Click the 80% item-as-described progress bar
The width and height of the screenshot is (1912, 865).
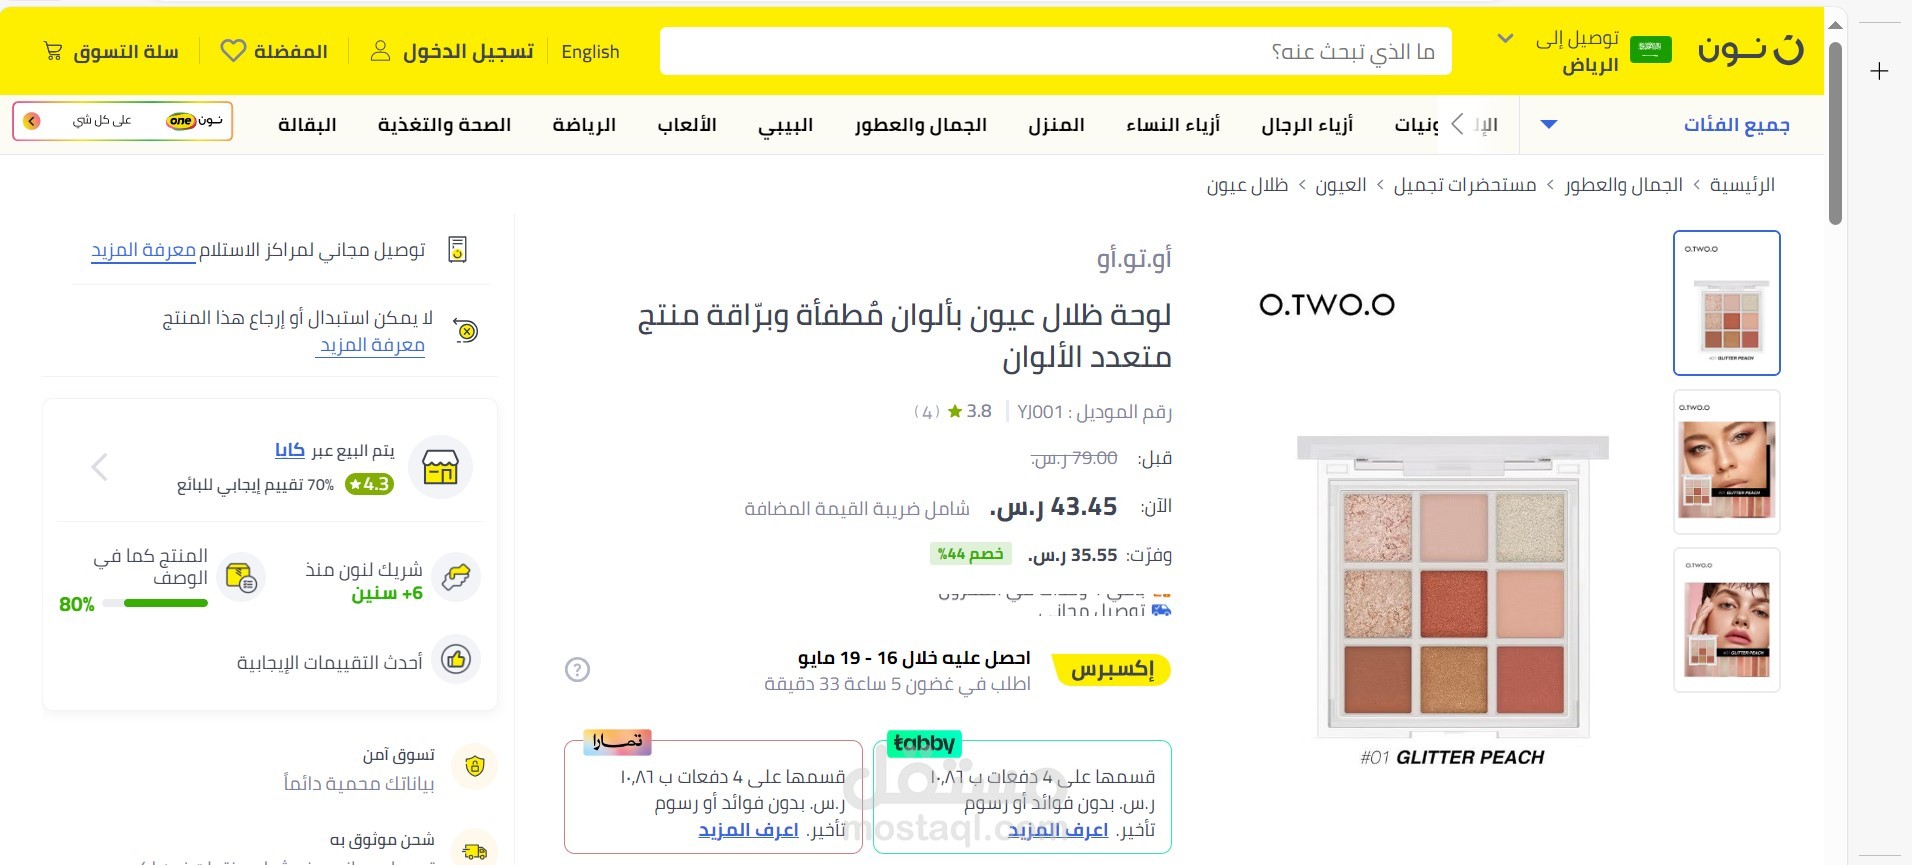[155, 603]
